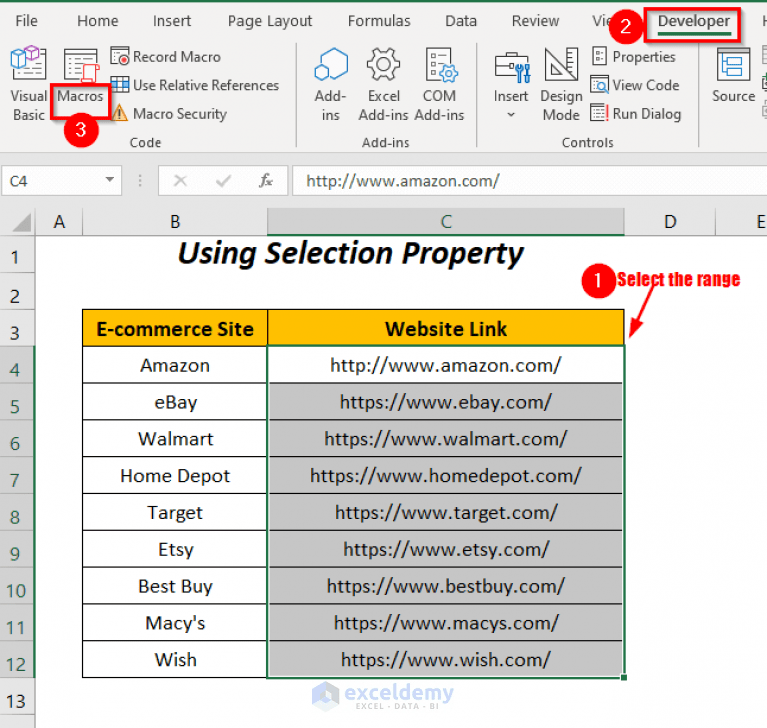This screenshot has width=767, height=728.
Task: Open the File tab
Action: click(26, 21)
